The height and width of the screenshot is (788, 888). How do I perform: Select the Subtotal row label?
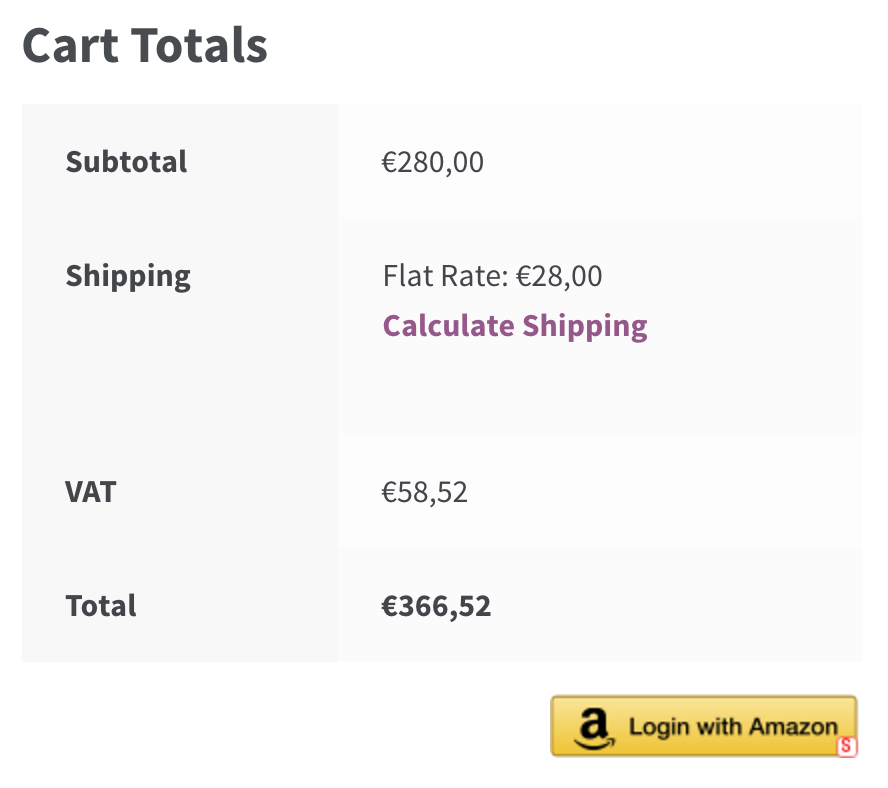pos(126,161)
